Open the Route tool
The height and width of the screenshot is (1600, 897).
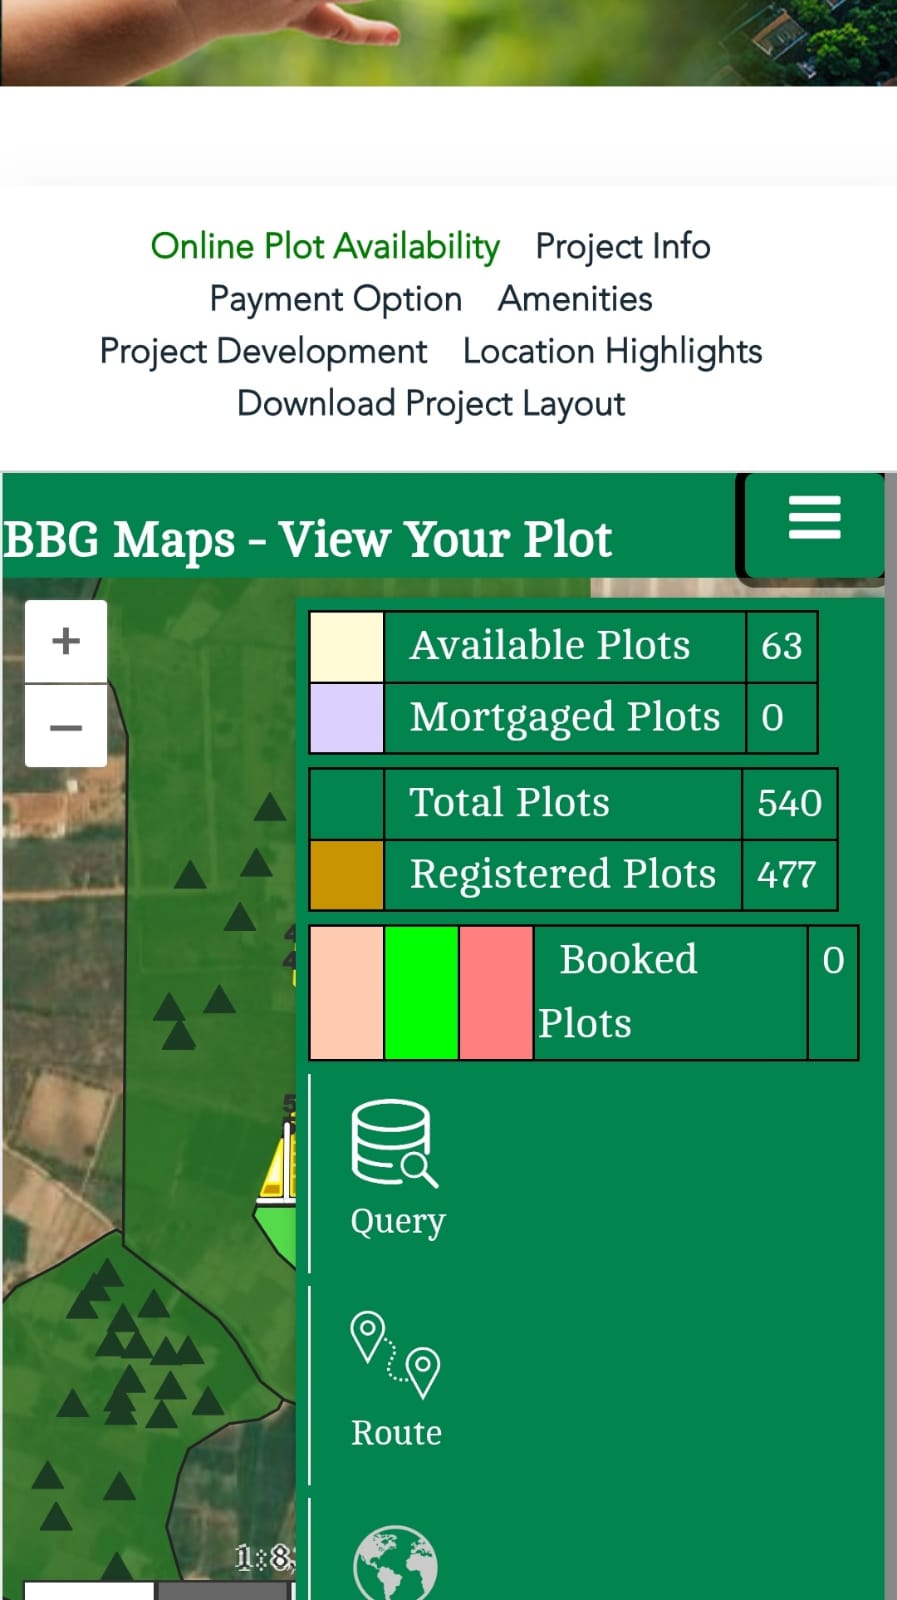(x=396, y=1381)
